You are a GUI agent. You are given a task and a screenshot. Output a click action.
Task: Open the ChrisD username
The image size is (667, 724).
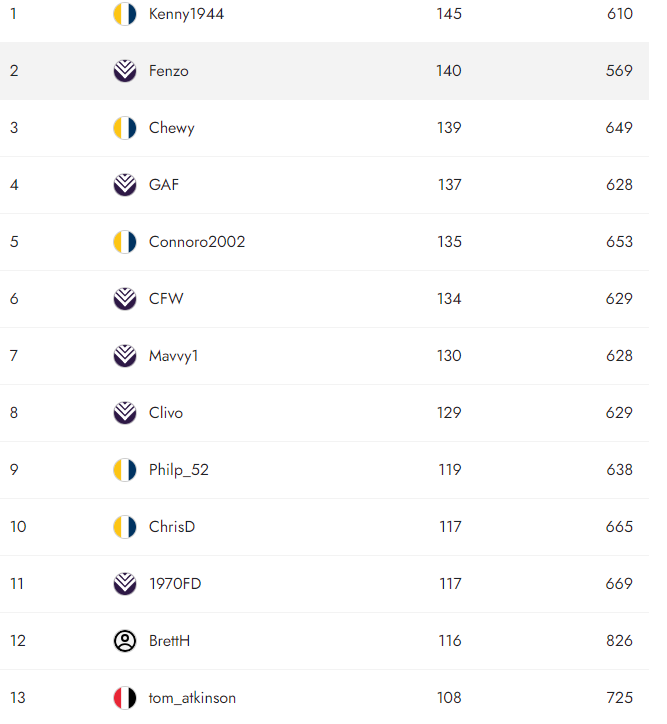[172, 527]
